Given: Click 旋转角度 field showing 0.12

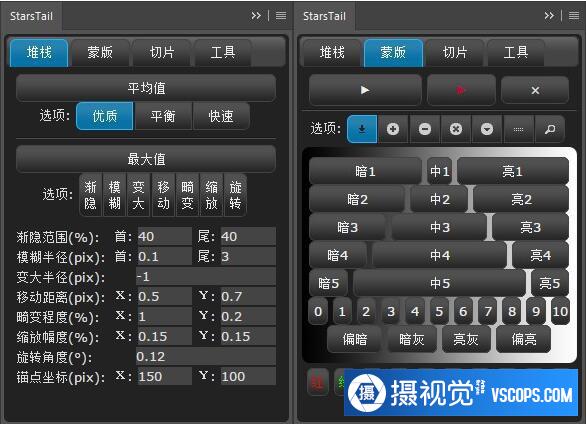Looking at the screenshot, I should point(206,356).
